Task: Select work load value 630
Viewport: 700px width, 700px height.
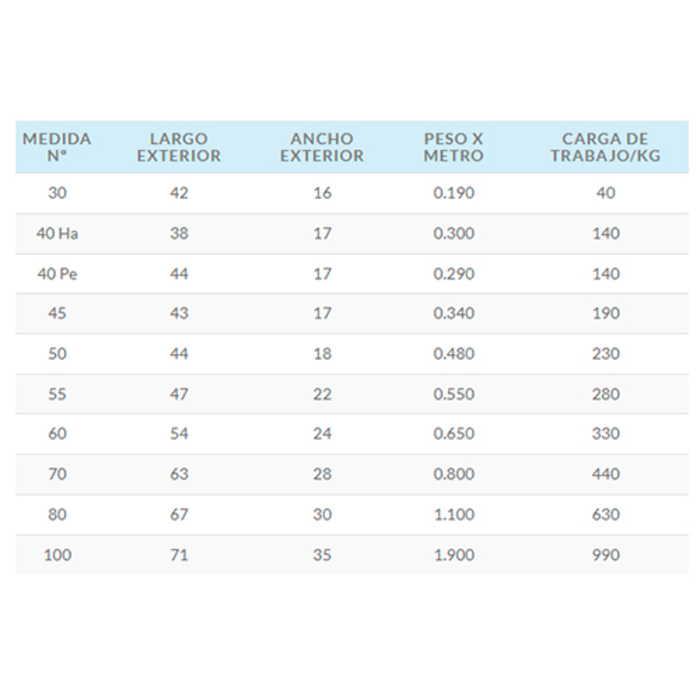Action: click(x=606, y=514)
